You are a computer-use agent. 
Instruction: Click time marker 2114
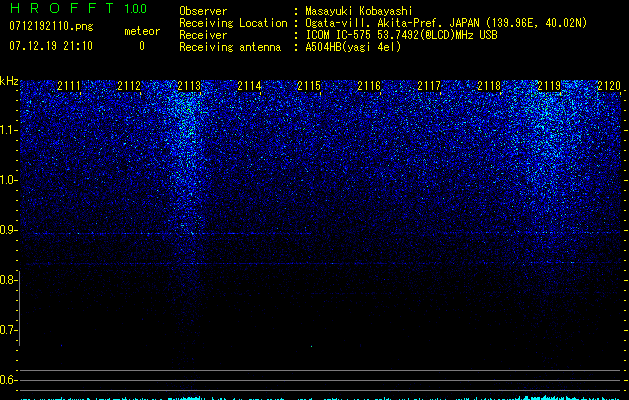point(249,86)
